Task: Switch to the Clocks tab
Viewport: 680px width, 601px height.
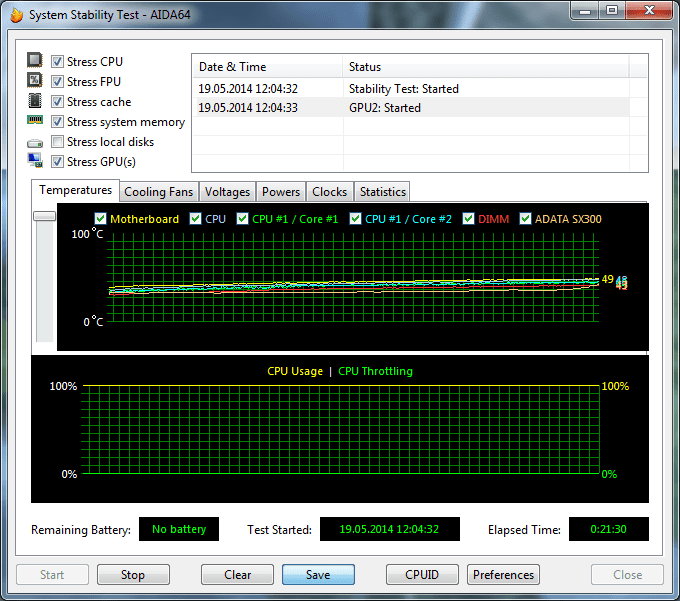Action: pyautogui.click(x=330, y=192)
